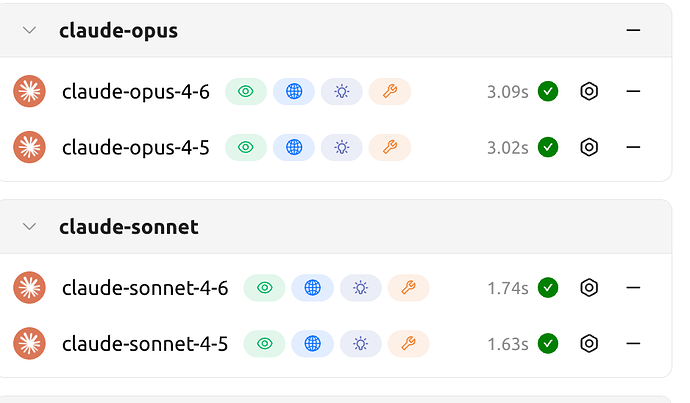Collapse the claude-sonnet group chevron
Viewport: 690px width, 403px height.
[29, 227]
